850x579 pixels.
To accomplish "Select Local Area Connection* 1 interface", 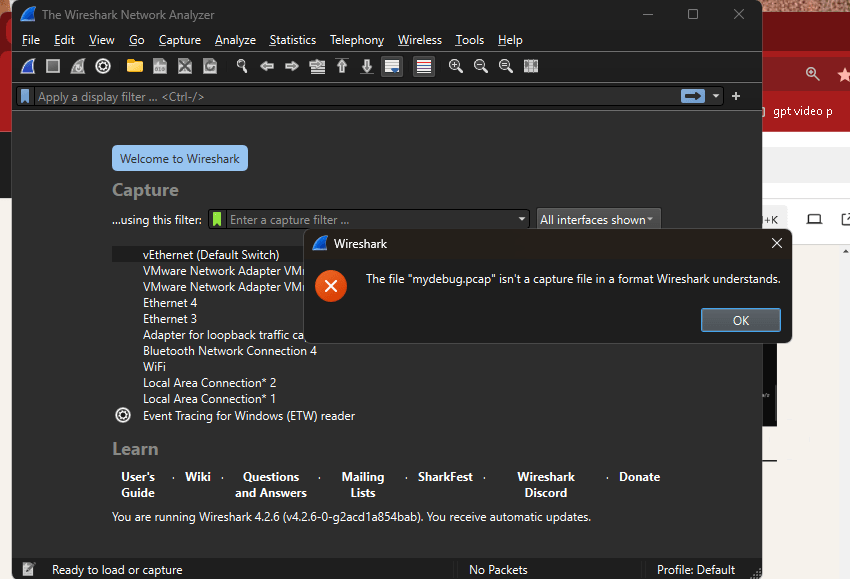I will (x=209, y=398).
